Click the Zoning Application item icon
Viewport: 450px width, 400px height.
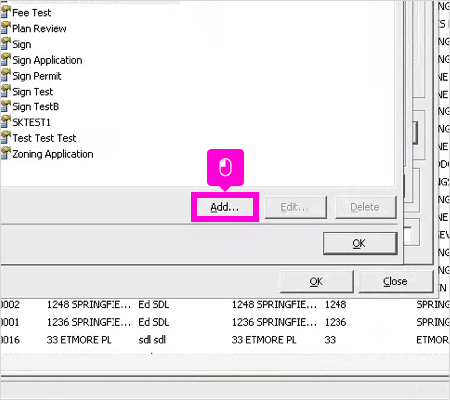[6, 153]
